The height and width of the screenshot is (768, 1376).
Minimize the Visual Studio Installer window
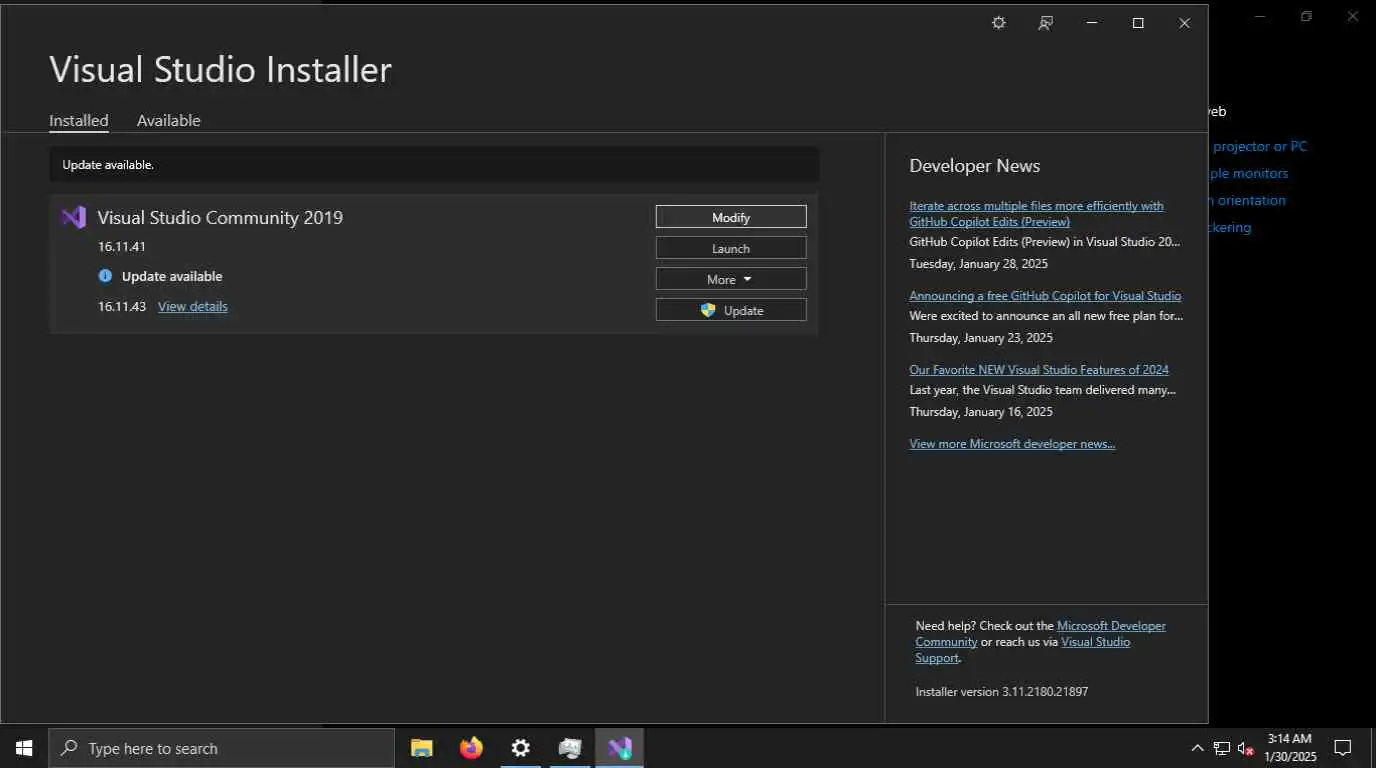click(1091, 23)
